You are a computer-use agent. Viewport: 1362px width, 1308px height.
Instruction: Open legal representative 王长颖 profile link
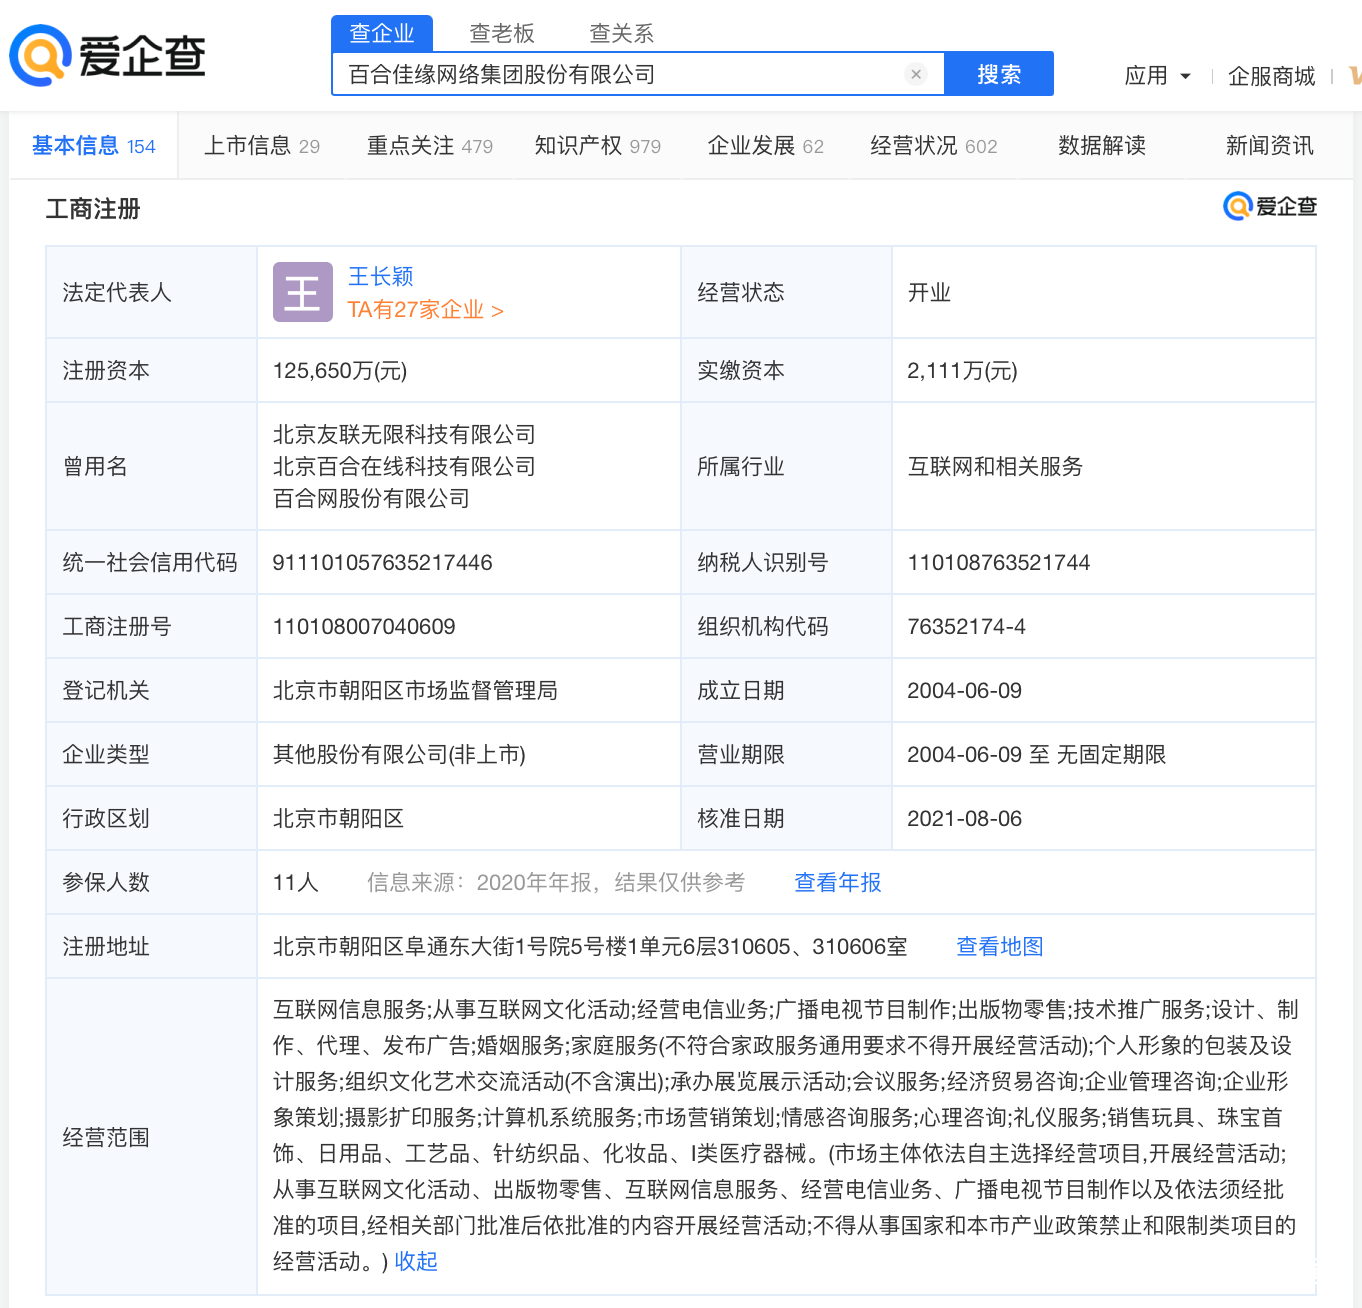pyautogui.click(x=381, y=276)
